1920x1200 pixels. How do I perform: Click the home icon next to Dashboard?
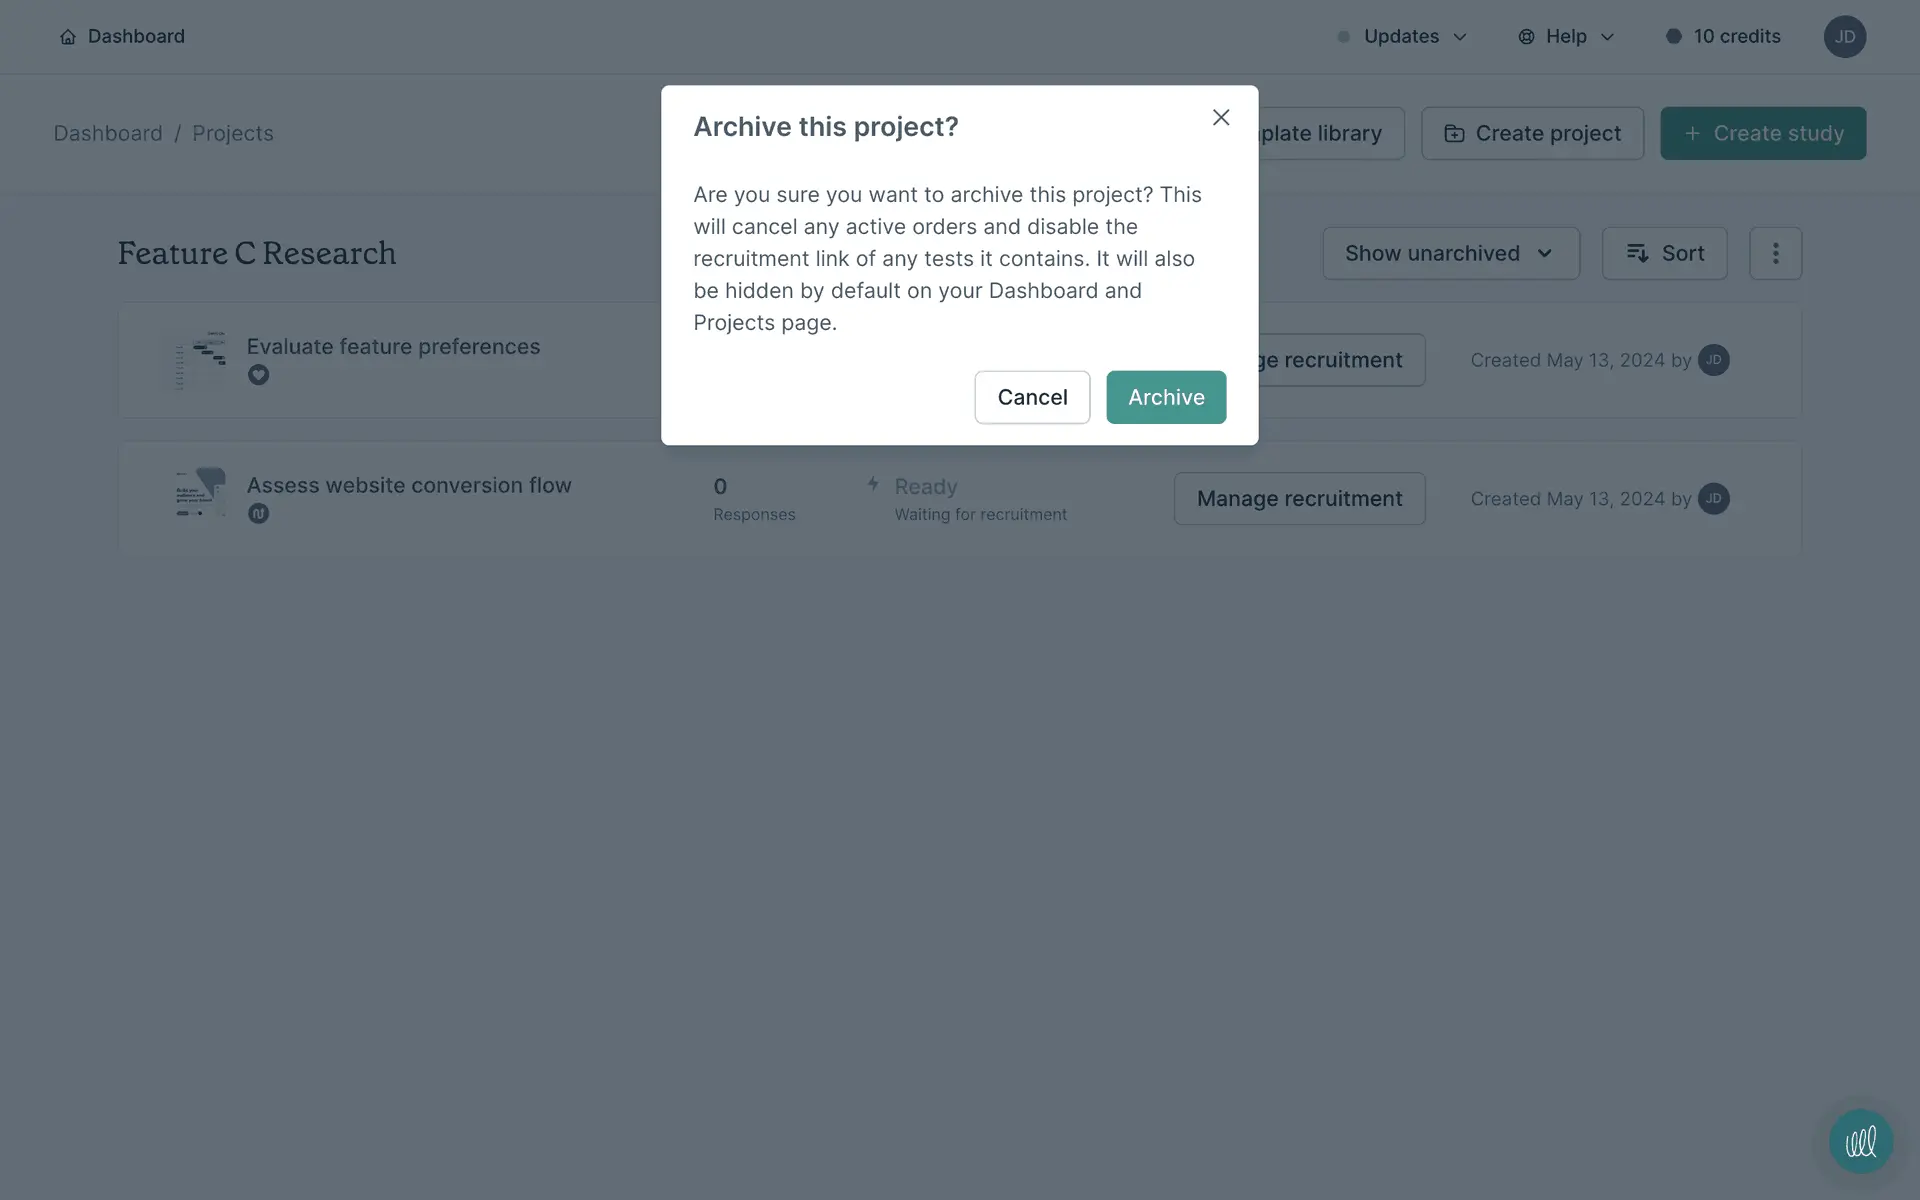(68, 37)
